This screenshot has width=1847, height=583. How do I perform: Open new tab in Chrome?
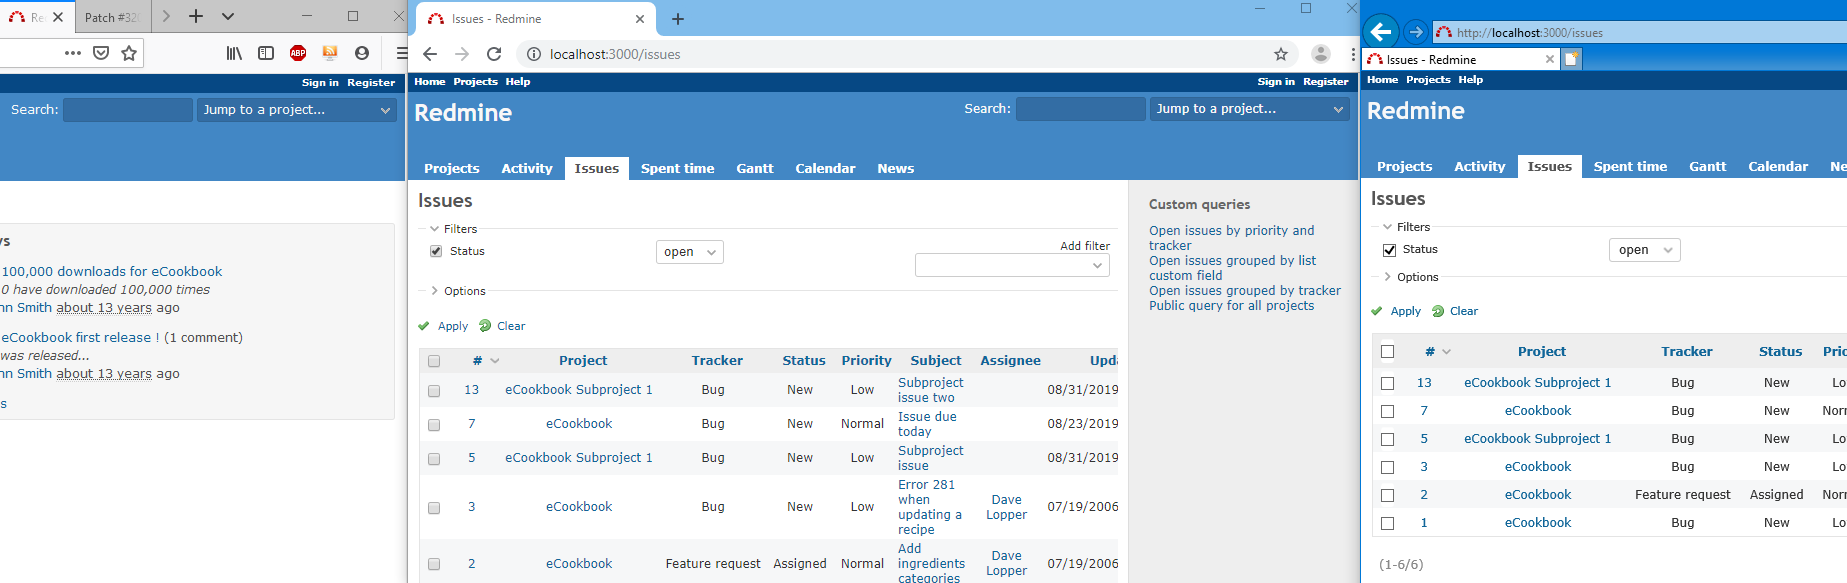tap(678, 19)
